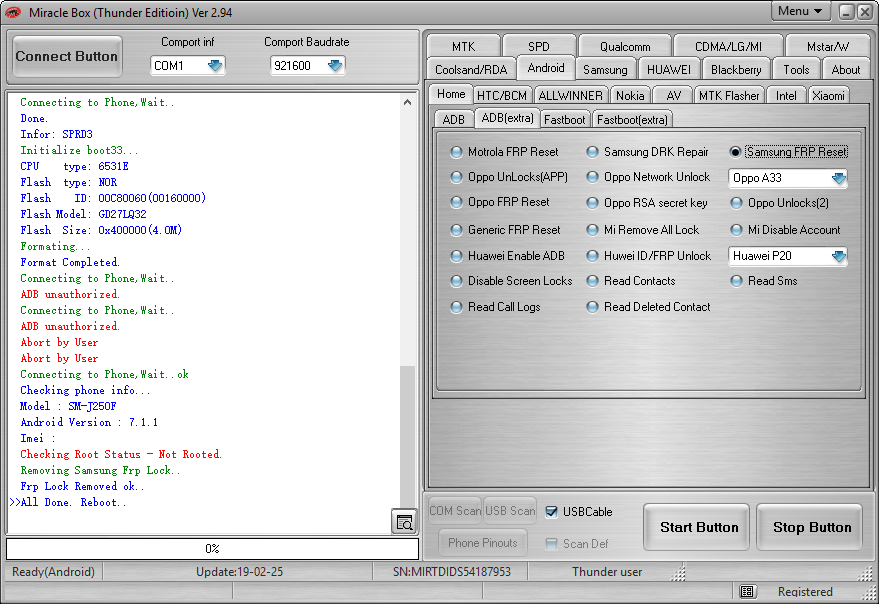This screenshot has width=879, height=604.
Task: Click the Connect Button
Action: tap(67, 57)
